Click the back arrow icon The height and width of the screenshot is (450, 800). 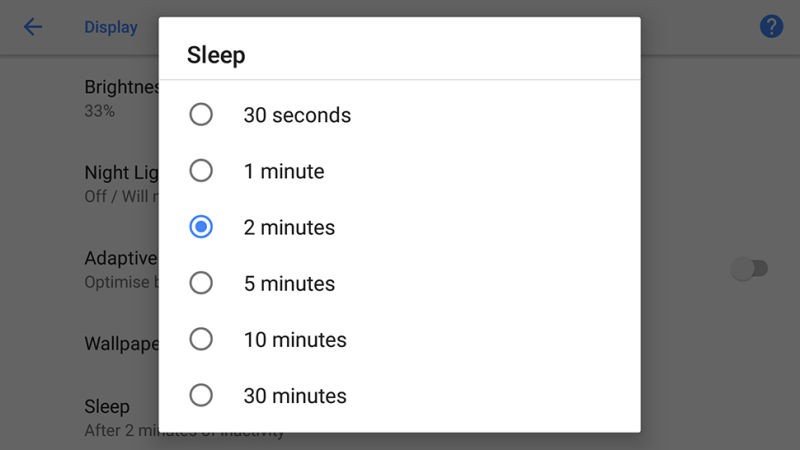(33, 27)
